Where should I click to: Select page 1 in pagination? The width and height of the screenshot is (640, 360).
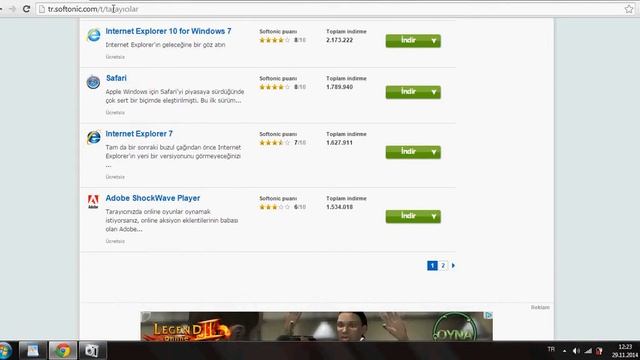coord(432,266)
